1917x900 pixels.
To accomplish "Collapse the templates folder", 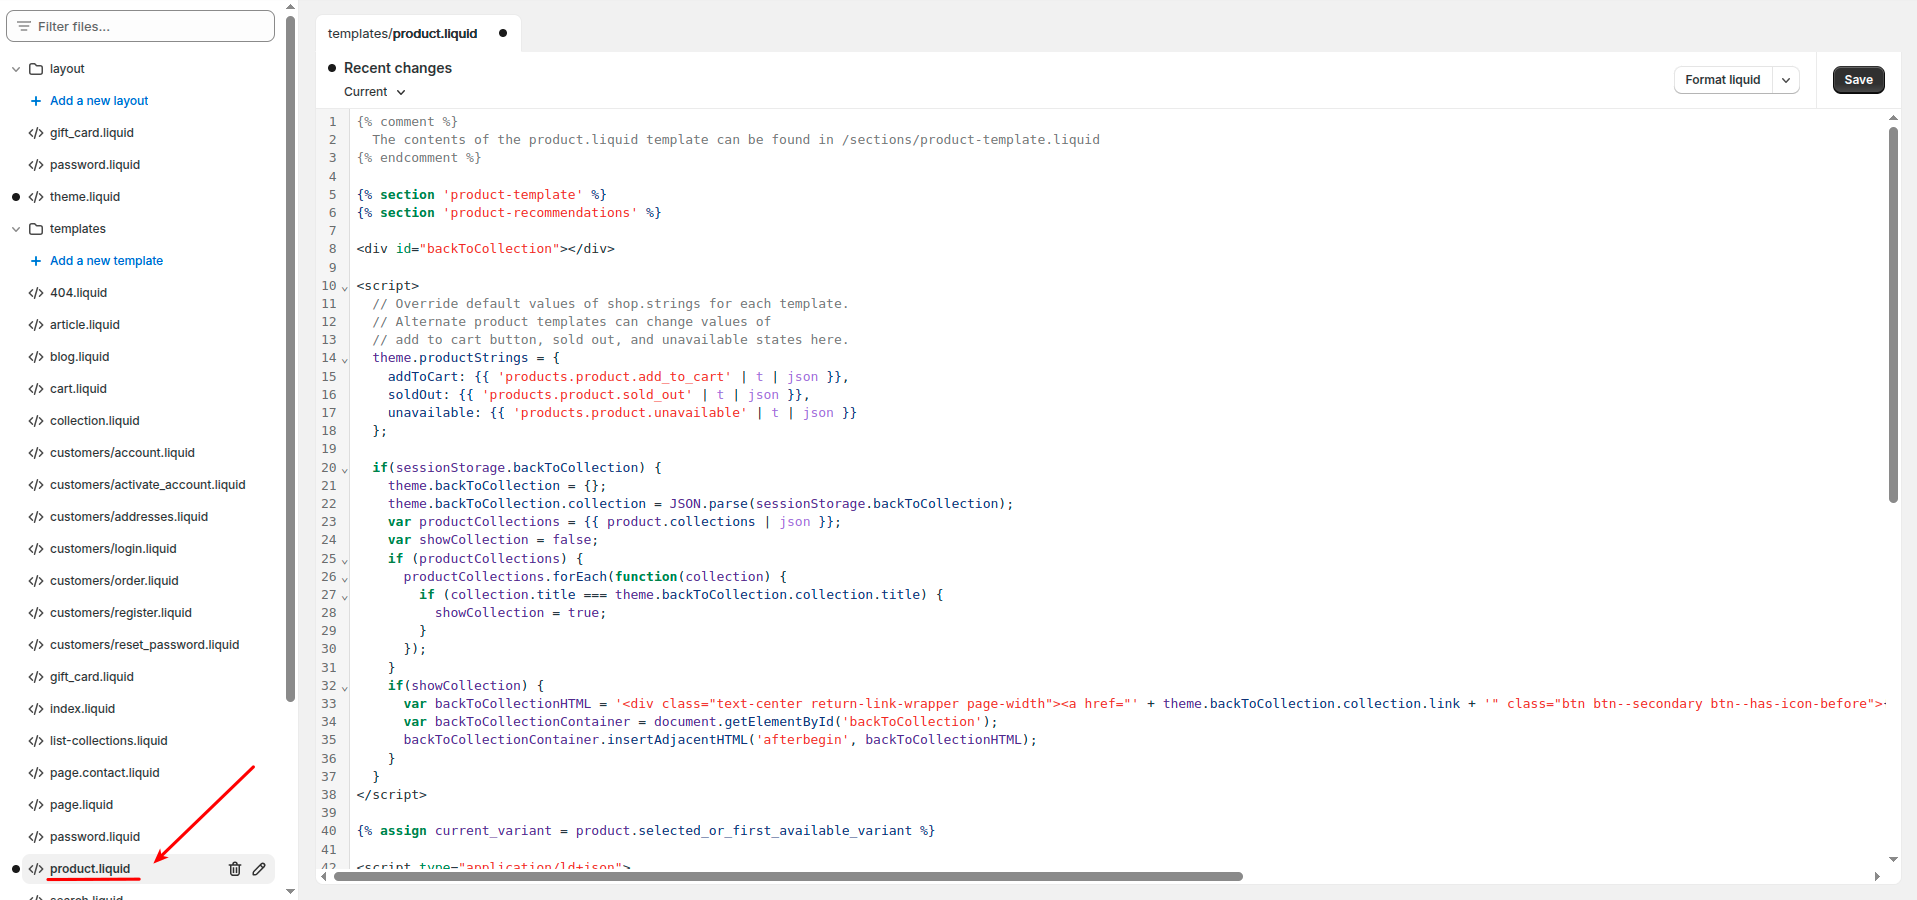I will pyautogui.click(x=16, y=229).
